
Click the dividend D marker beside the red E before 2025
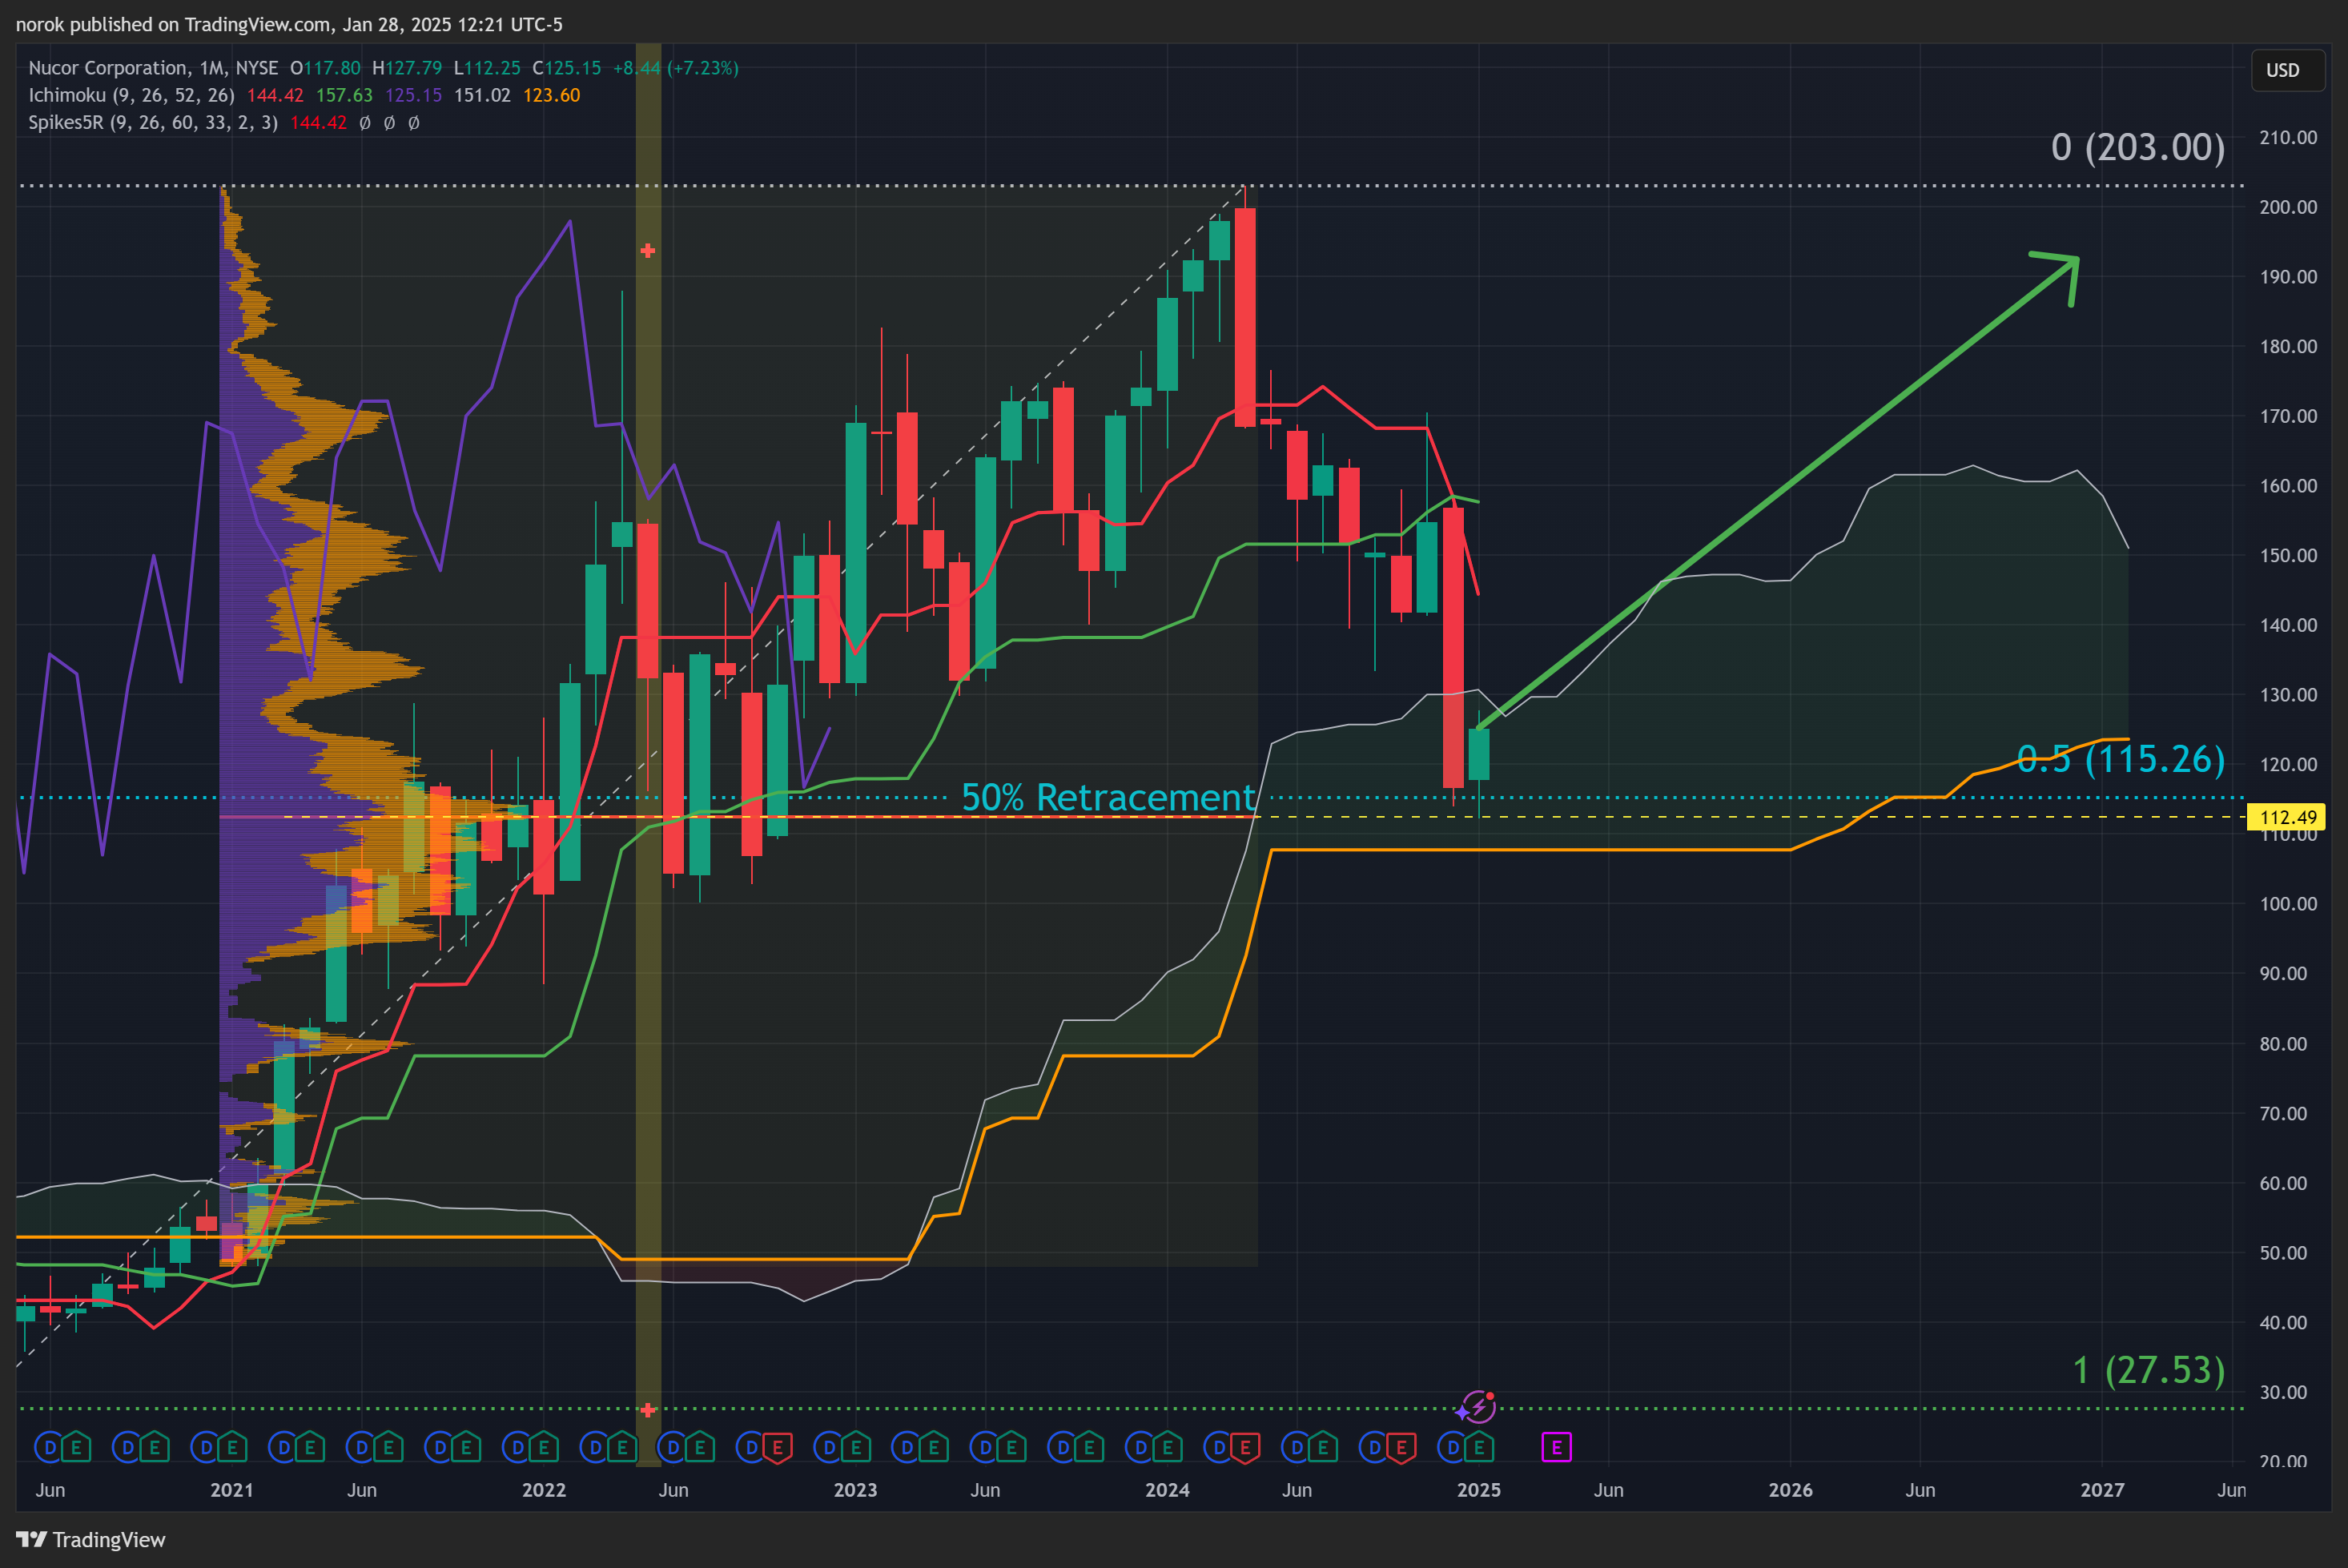point(1374,1447)
